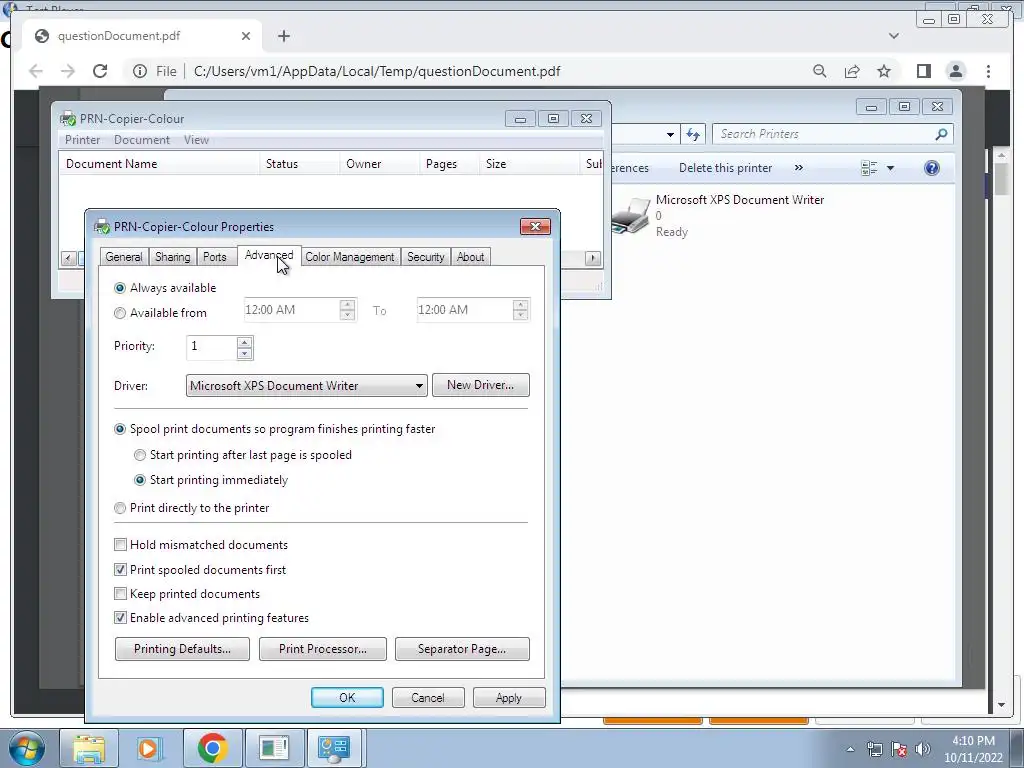Viewport: 1024px width, 768px height.
Task: Click the New Driver button
Action: pyautogui.click(x=480, y=385)
